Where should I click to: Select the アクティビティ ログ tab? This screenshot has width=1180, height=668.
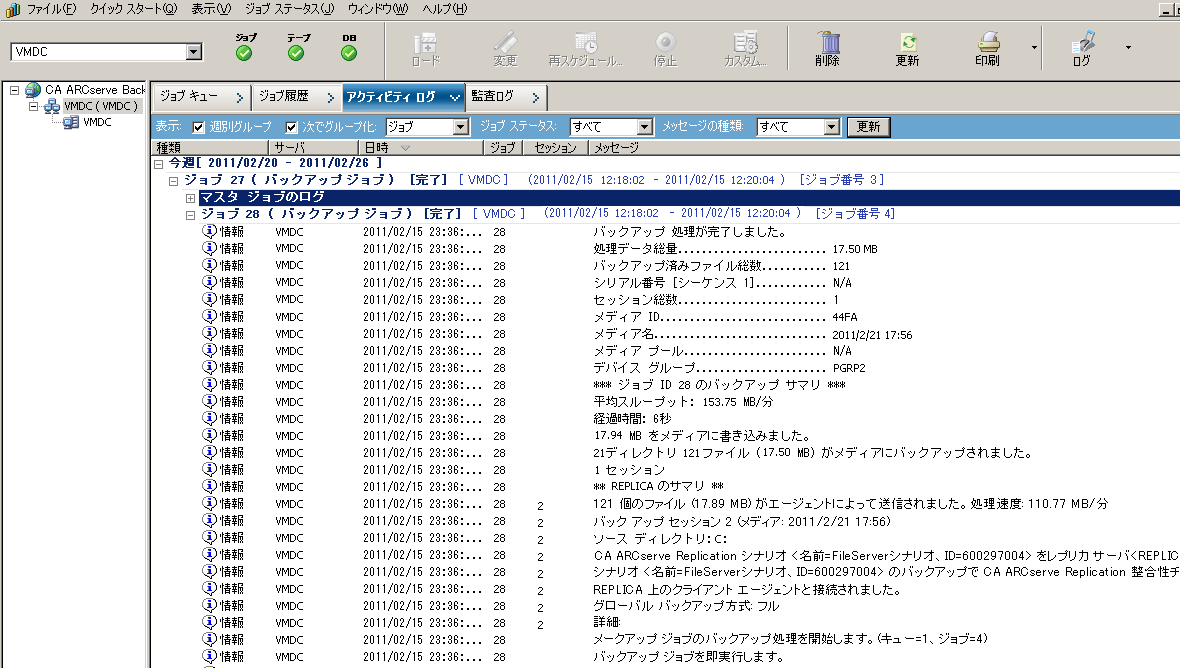(403, 96)
